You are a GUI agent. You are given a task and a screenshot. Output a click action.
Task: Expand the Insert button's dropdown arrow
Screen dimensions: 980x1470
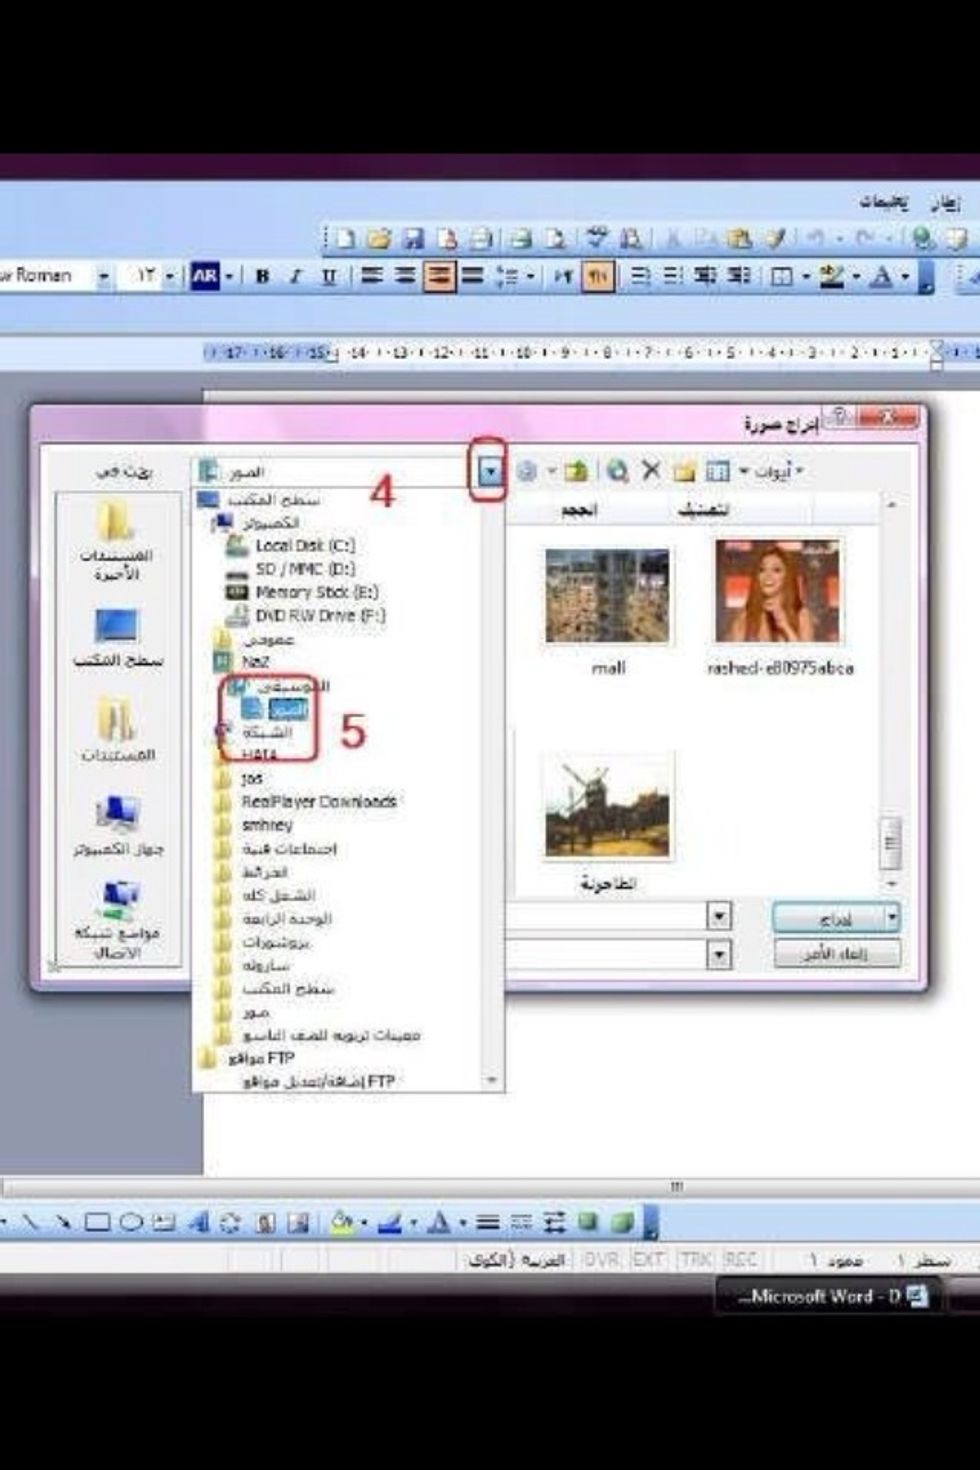click(x=891, y=917)
